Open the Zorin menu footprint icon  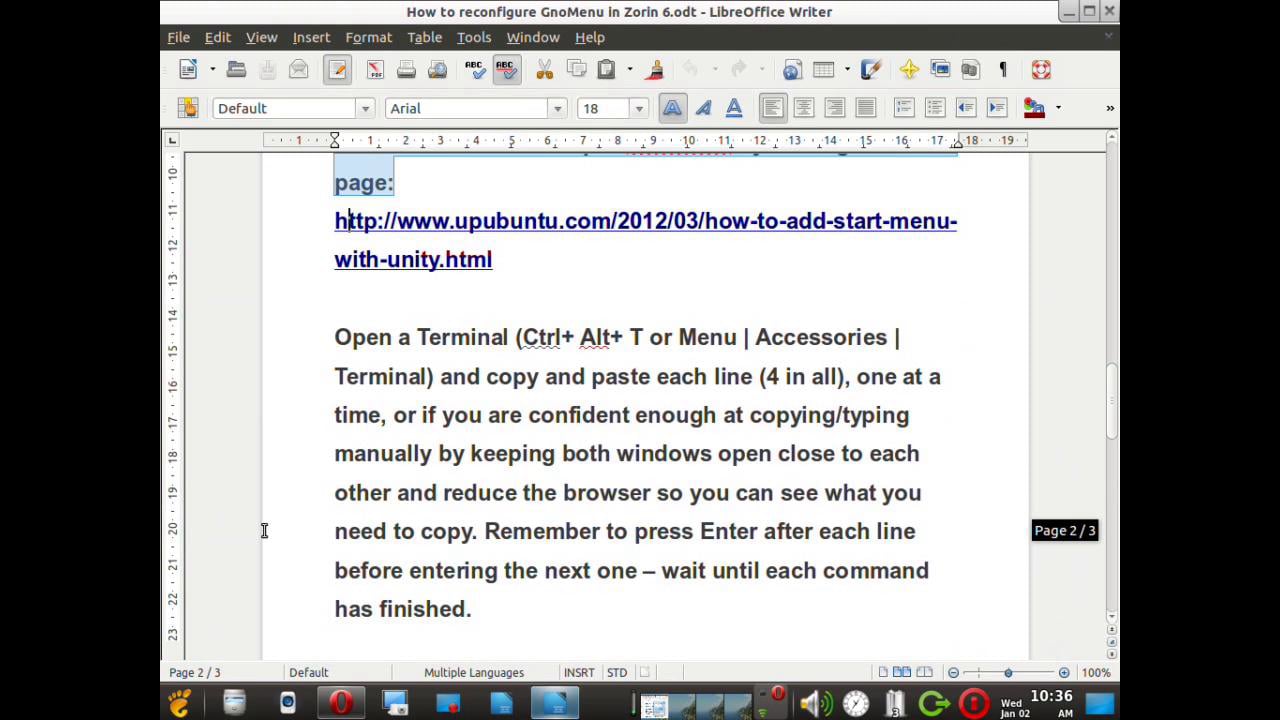point(180,704)
